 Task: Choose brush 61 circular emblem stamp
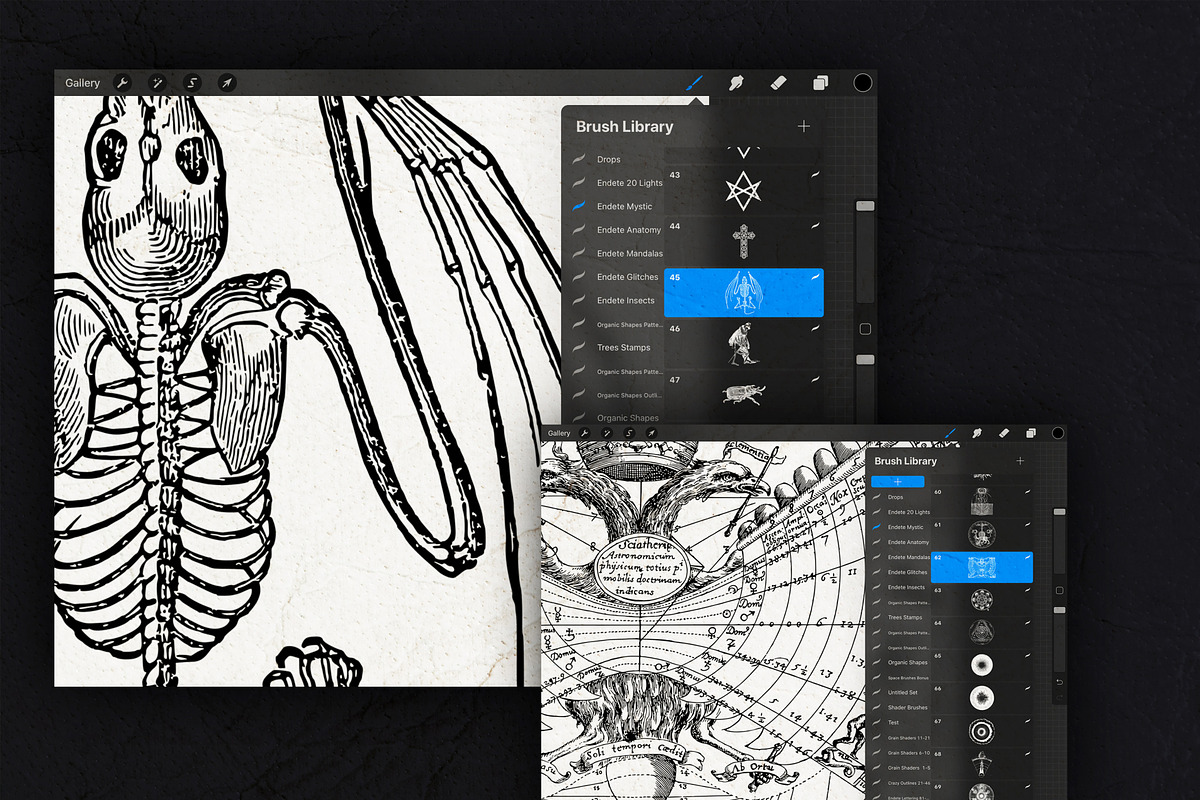point(982,534)
